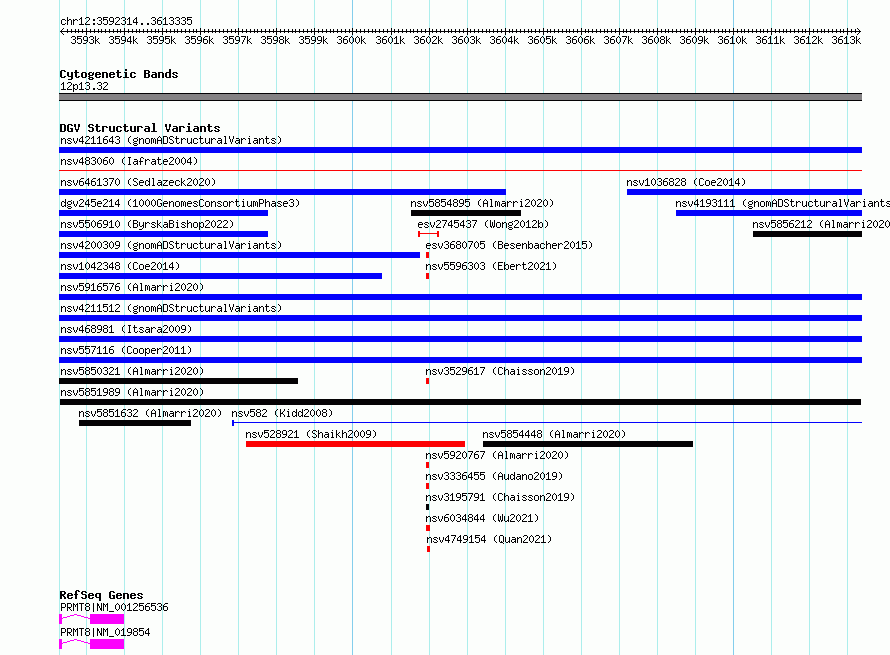
Task: Open nsv6461370 (Sedlazeck2020) variant
Action: (138, 182)
